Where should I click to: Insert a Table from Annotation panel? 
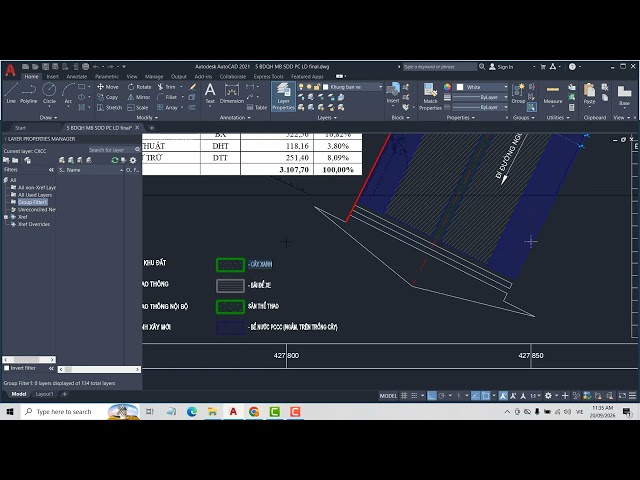tap(257, 107)
